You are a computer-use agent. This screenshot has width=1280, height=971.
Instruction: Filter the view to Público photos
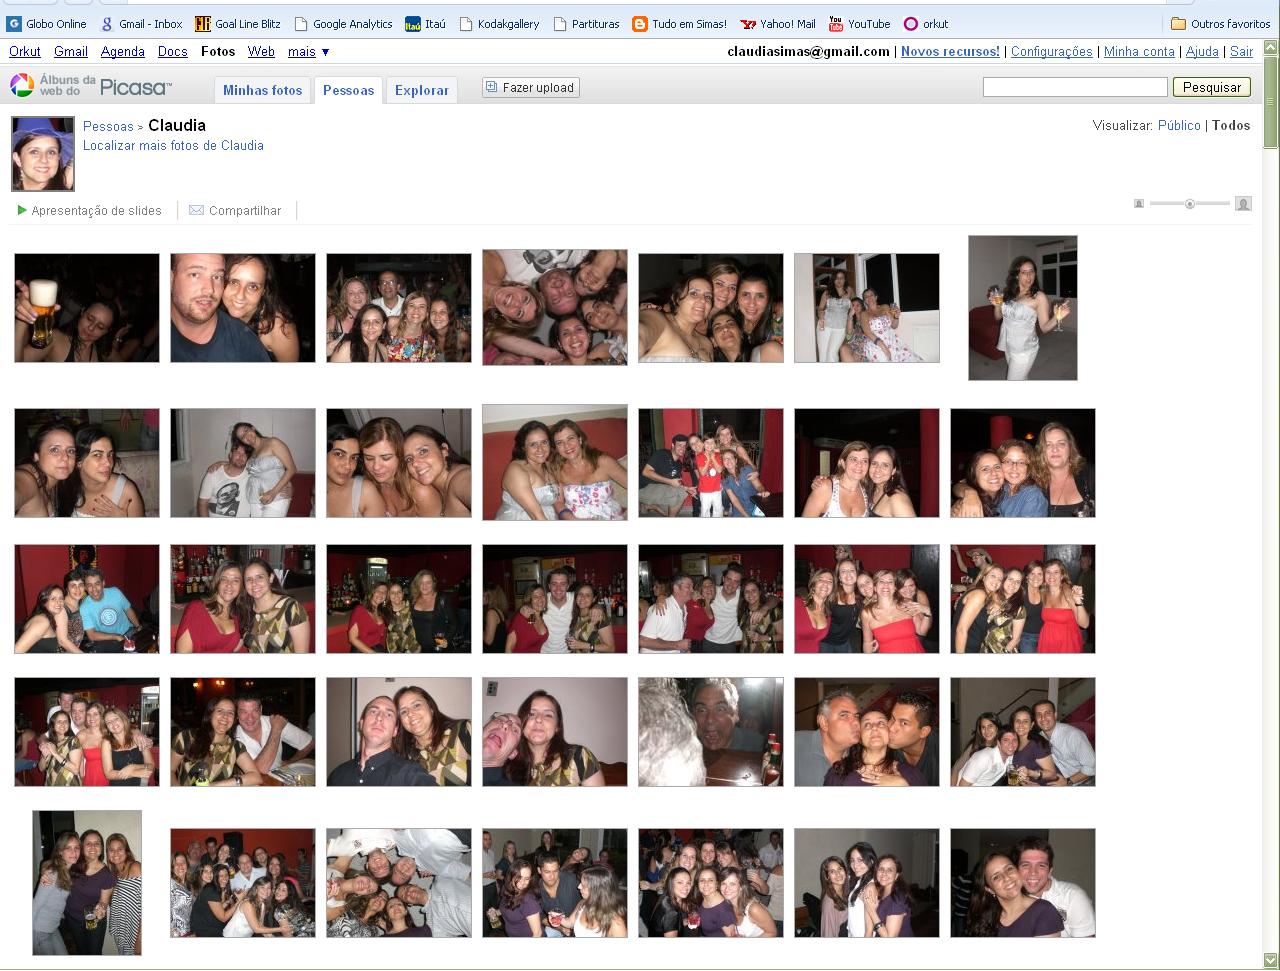1179,126
